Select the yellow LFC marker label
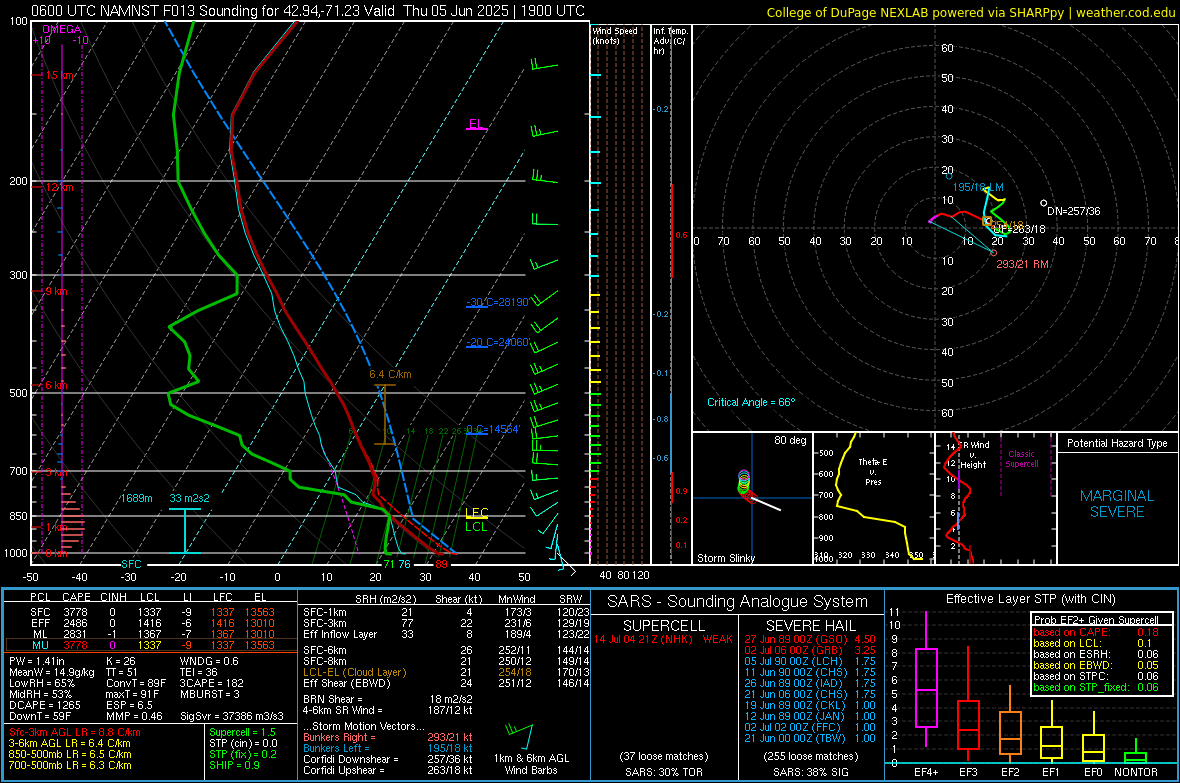Screen dimensions: 1180x783 click(476, 513)
